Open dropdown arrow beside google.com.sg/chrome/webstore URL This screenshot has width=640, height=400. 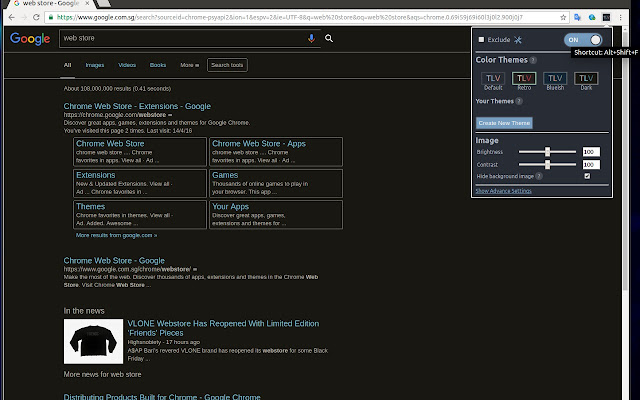pos(195,269)
